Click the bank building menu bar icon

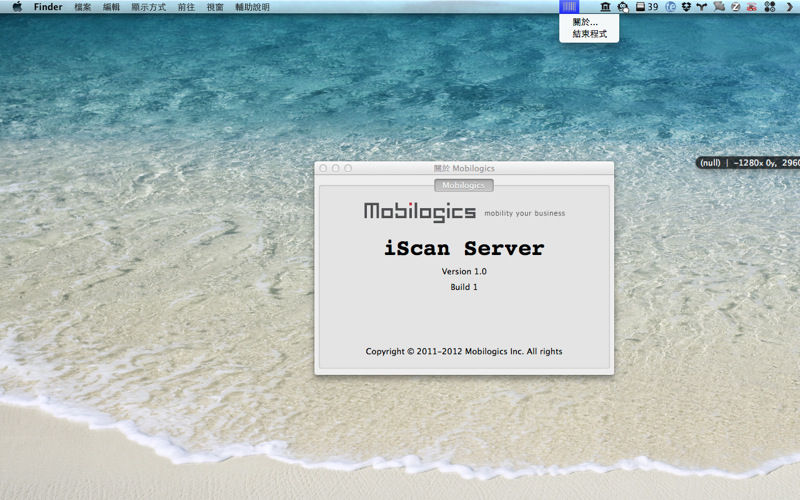click(606, 7)
